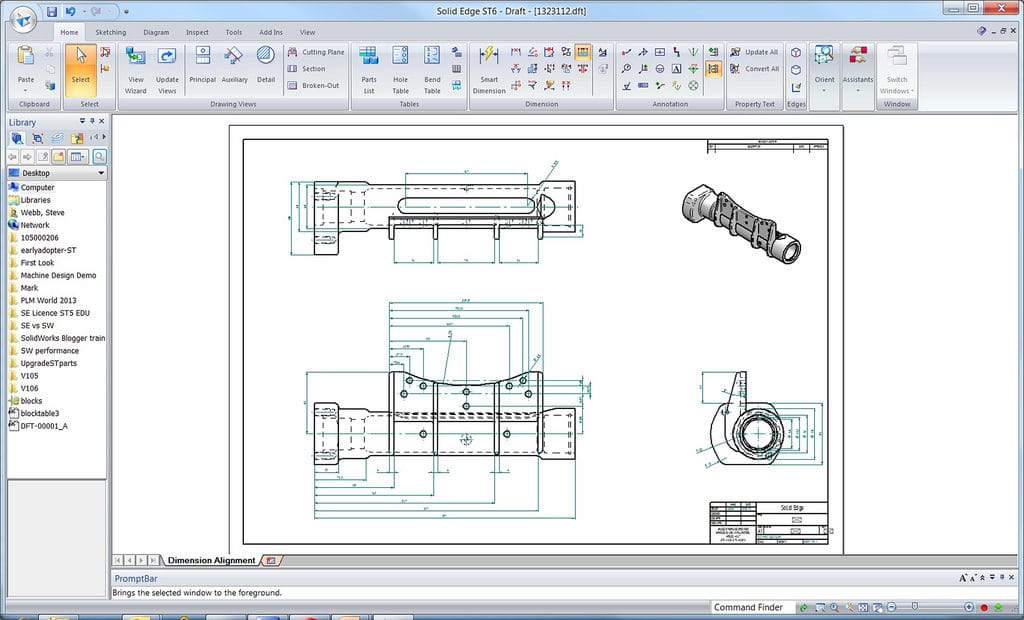This screenshot has height=620, width=1024.
Task: Open the View ribbon tab
Action: coord(307,31)
